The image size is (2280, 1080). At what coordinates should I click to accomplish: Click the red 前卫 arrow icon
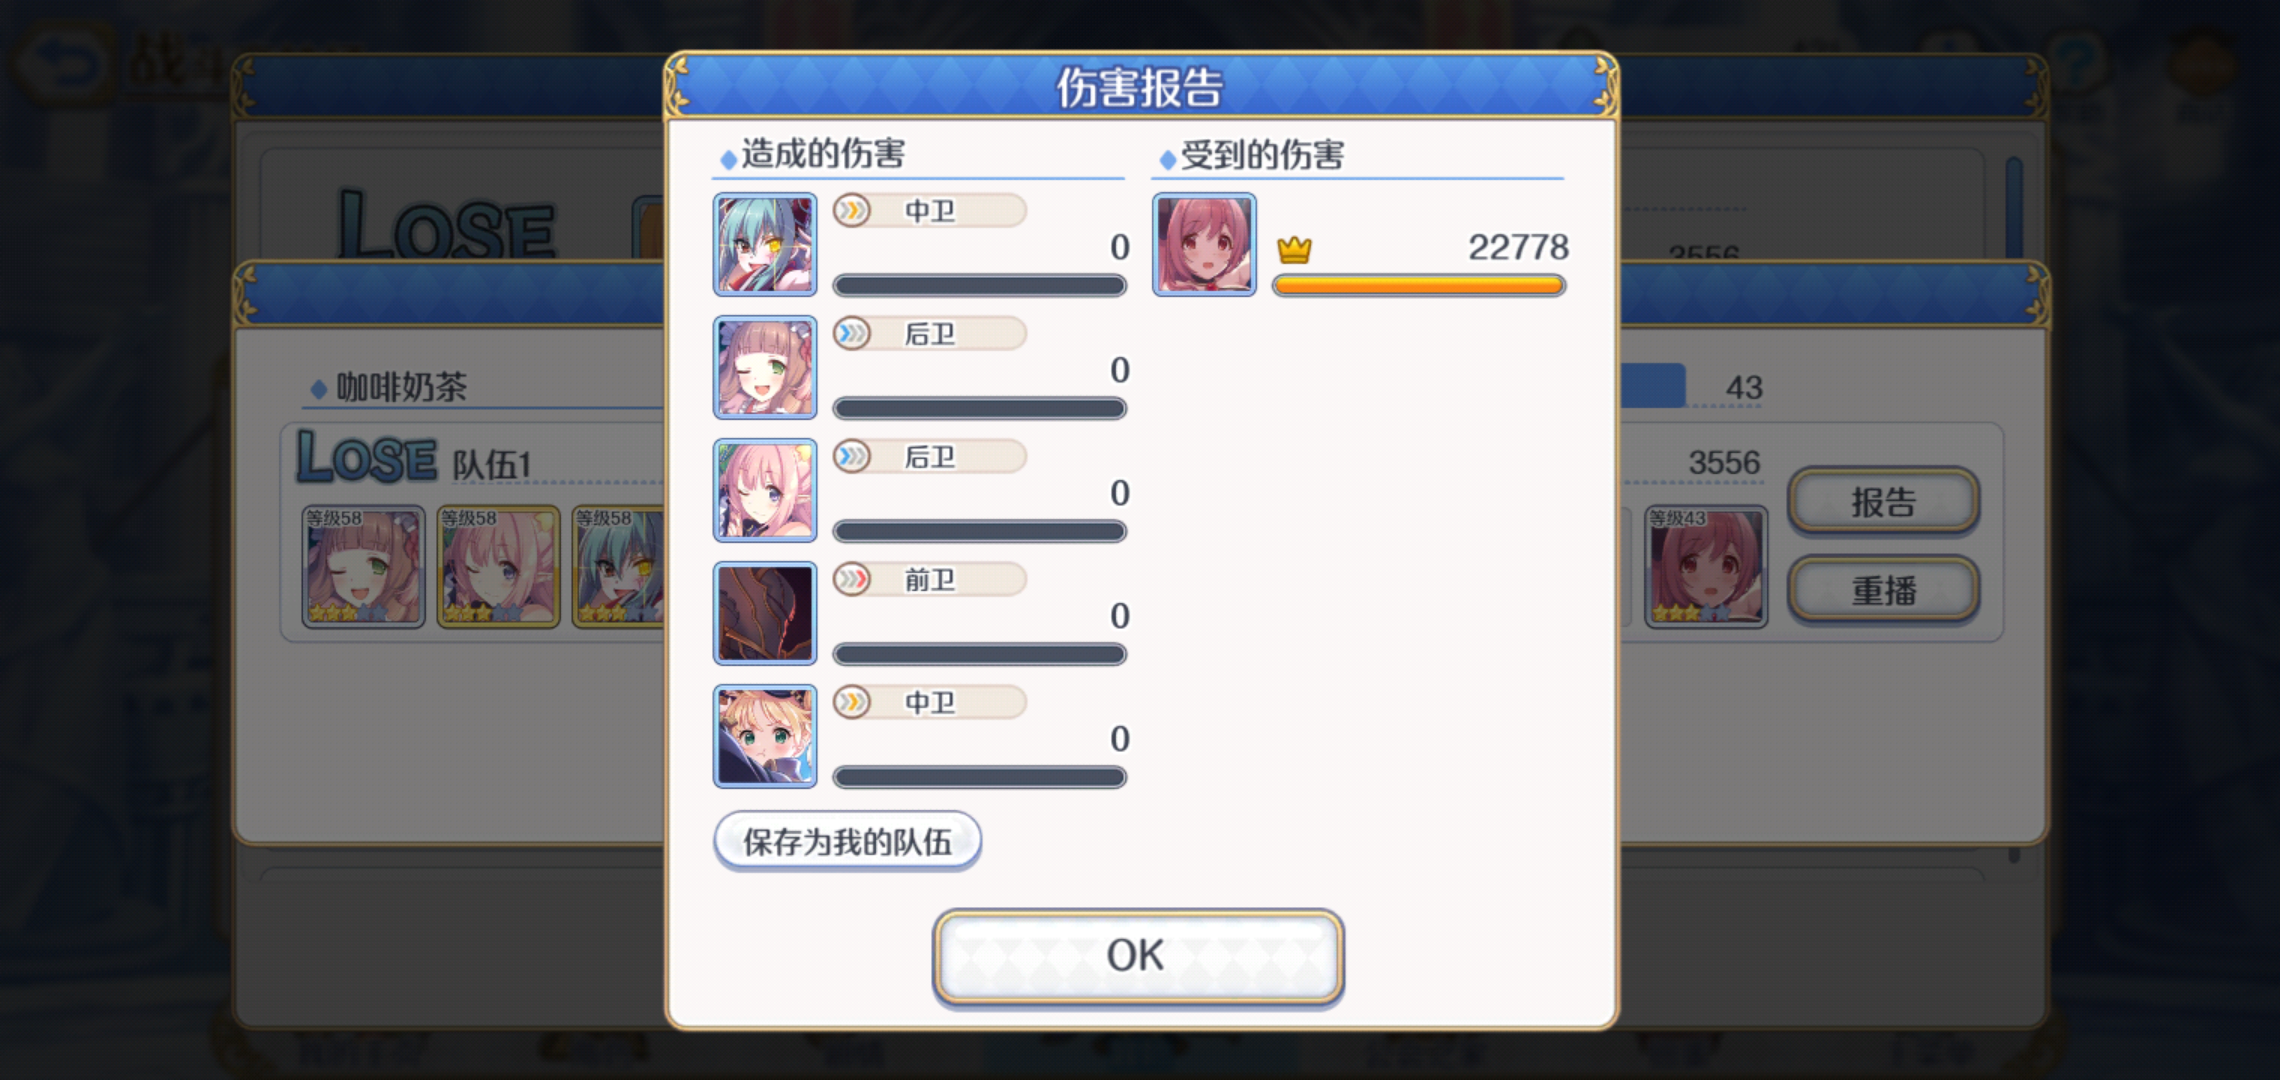852,580
